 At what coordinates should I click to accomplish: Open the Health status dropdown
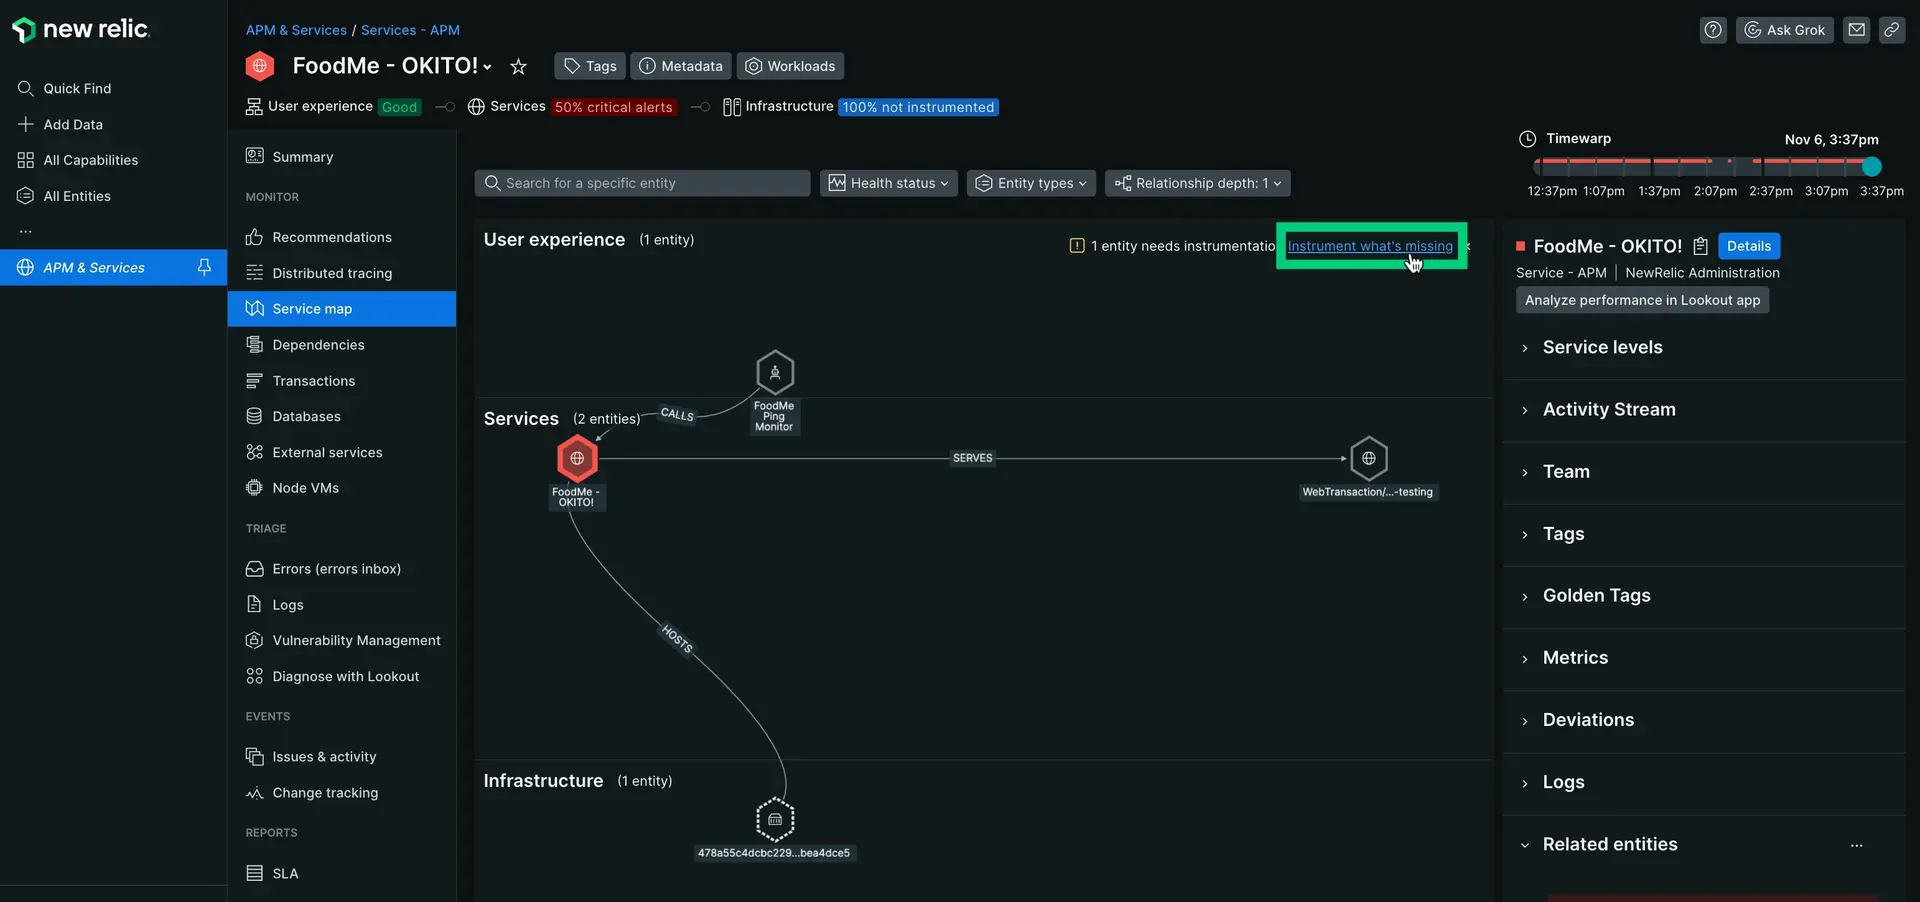(x=888, y=183)
